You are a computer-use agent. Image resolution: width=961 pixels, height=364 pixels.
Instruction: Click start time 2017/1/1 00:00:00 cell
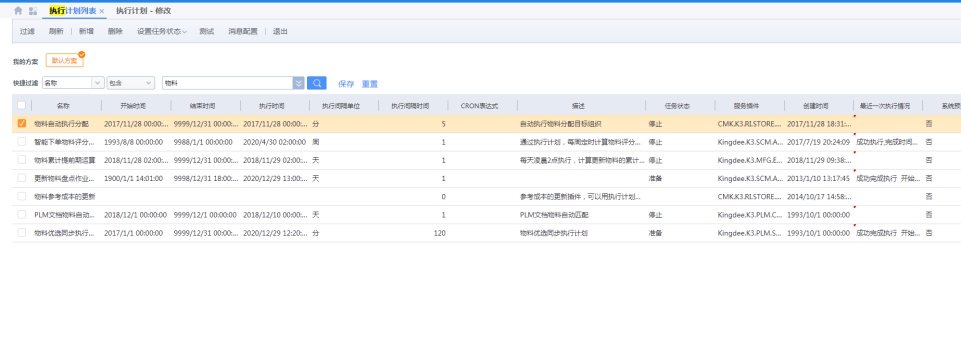coord(134,233)
